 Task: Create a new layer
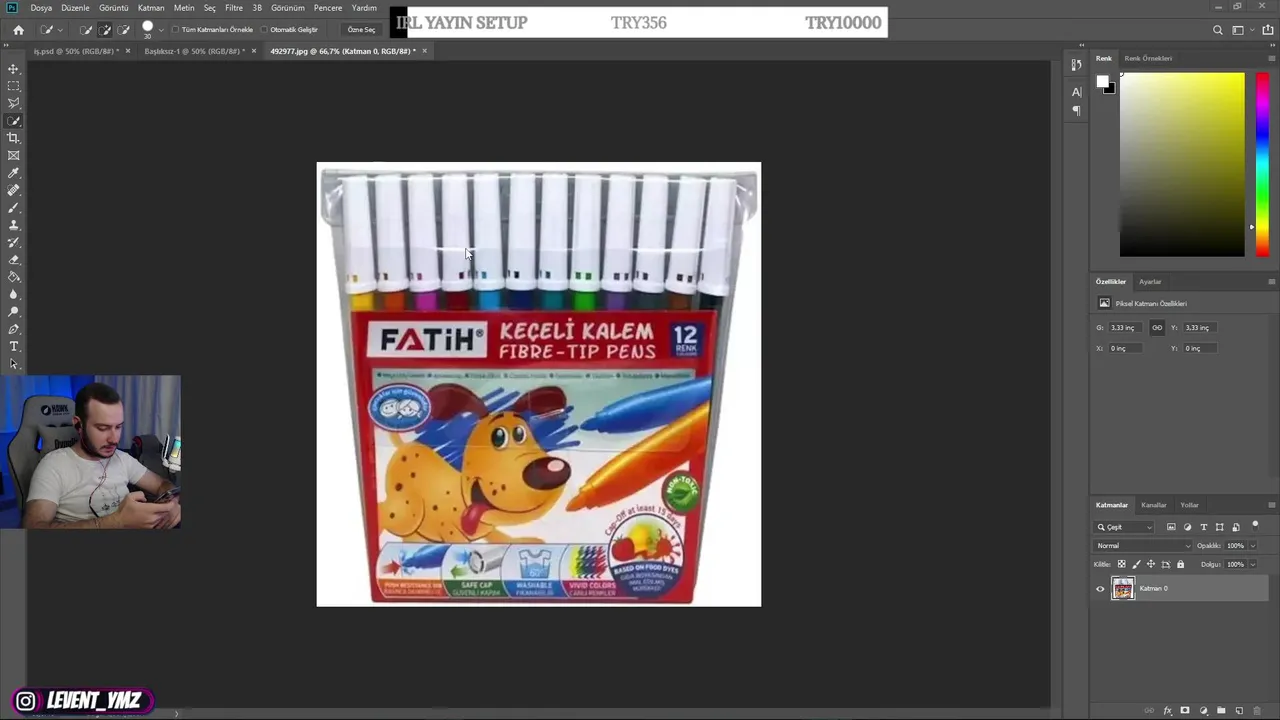pyautogui.click(x=1239, y=711)
